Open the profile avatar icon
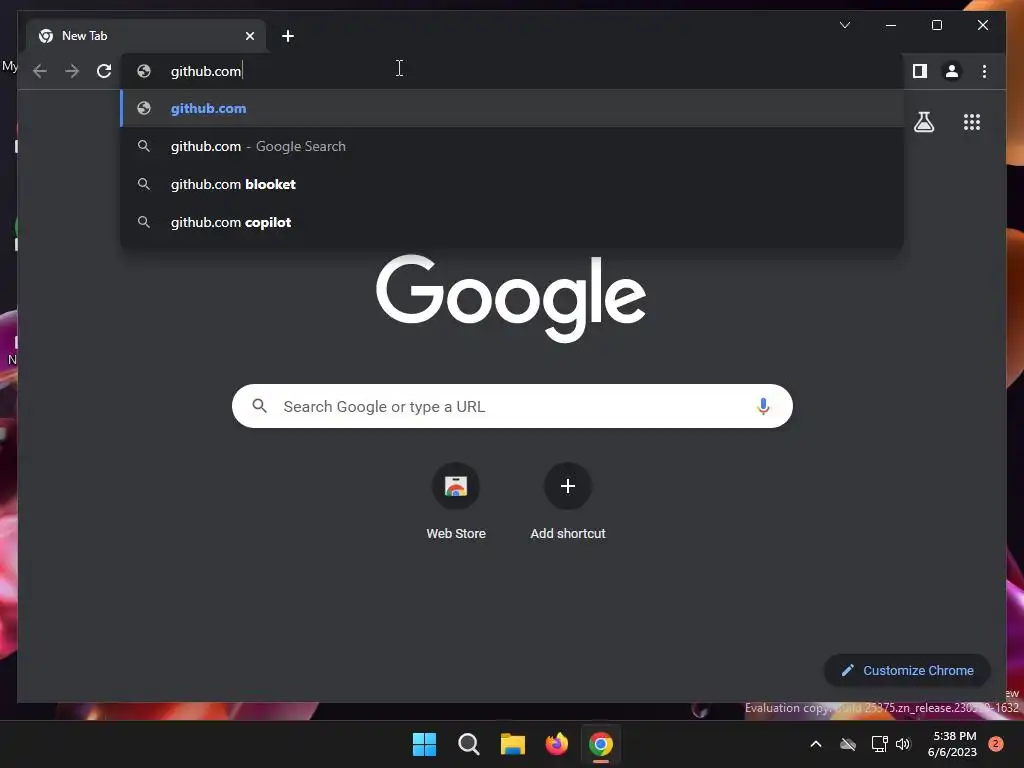 (x=952, y=71)
